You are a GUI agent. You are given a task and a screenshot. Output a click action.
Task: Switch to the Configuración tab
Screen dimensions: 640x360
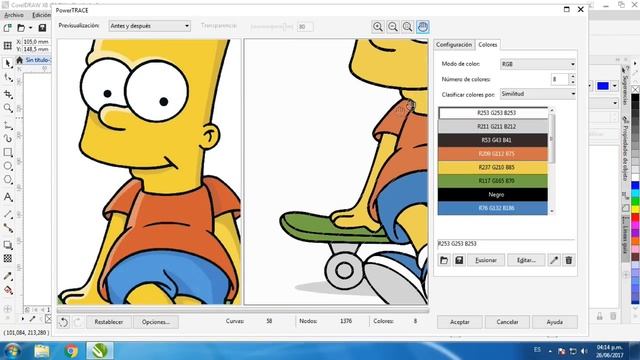tap(454, 44)
